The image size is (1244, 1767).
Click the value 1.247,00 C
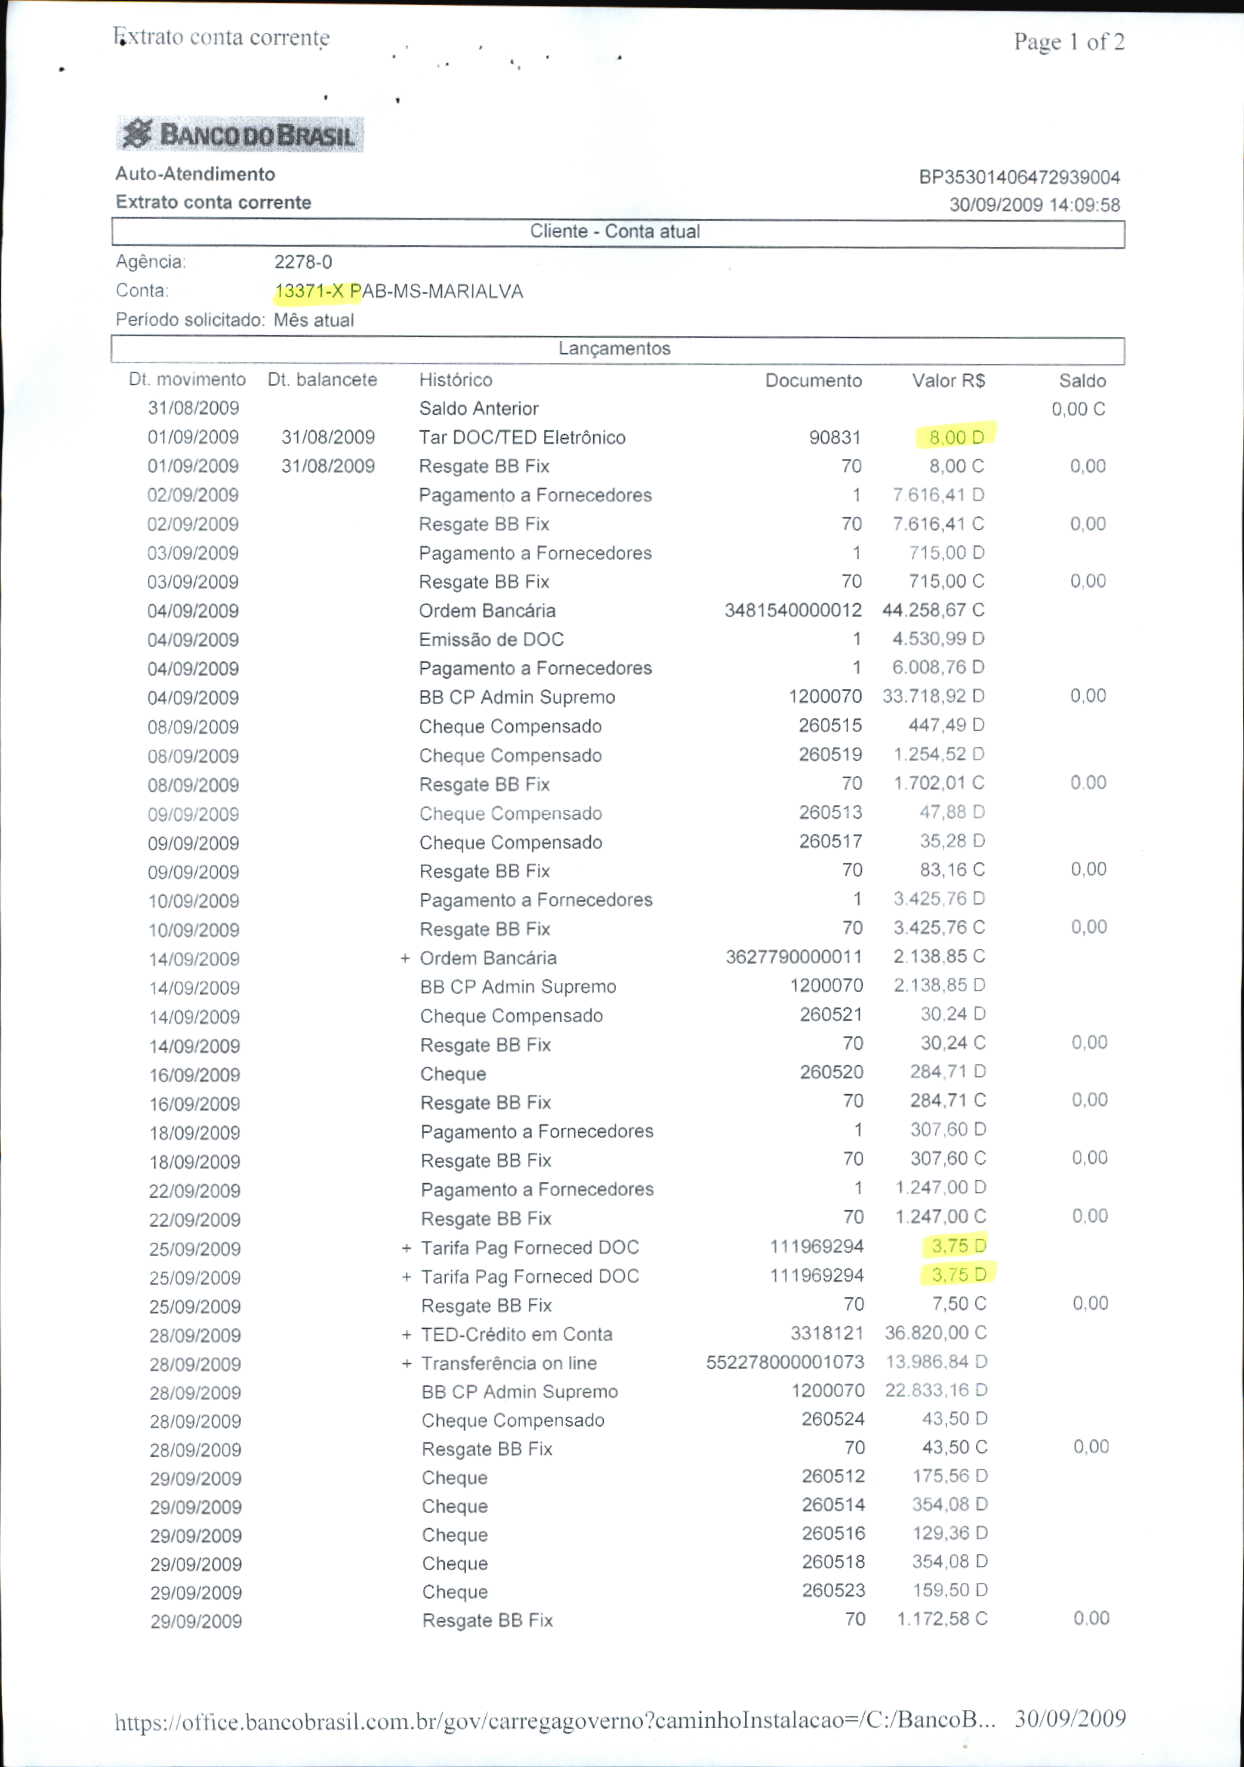941,1218
